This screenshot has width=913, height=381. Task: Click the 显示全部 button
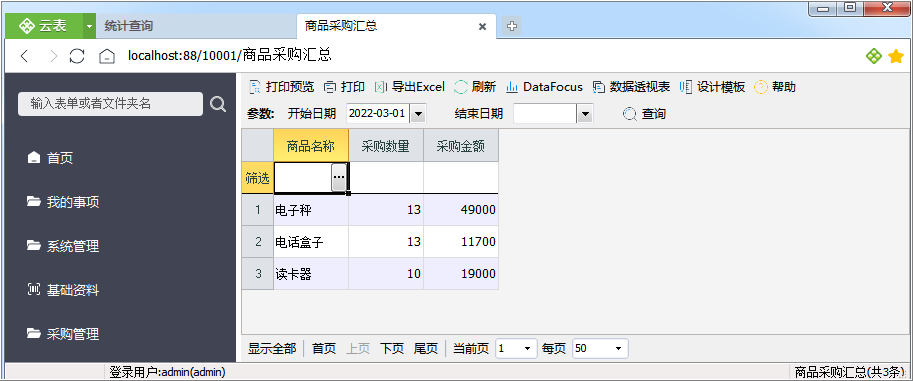point(272,348)
